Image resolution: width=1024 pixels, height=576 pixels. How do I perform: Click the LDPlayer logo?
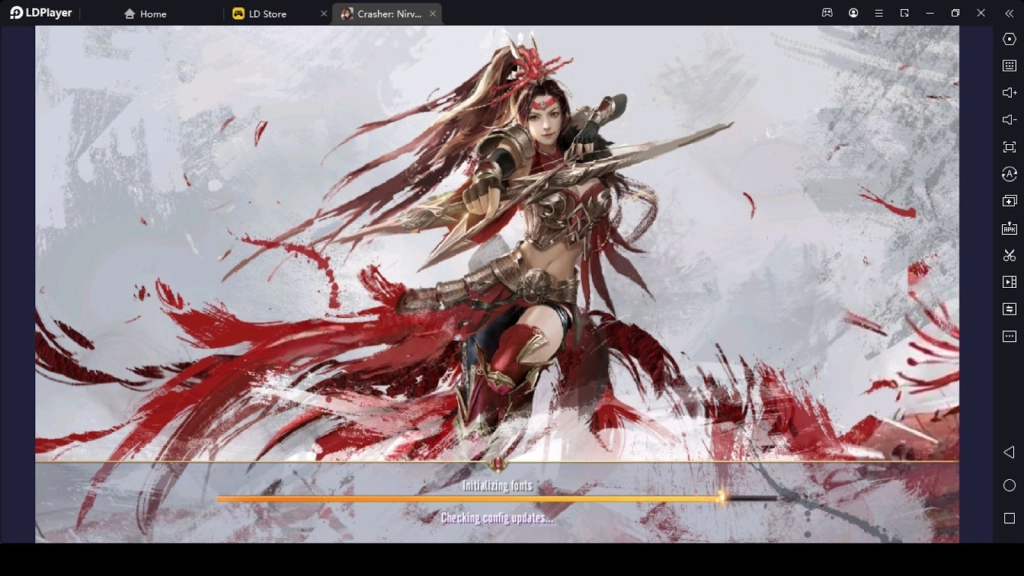pyautogui.click(x=40, y=13)
